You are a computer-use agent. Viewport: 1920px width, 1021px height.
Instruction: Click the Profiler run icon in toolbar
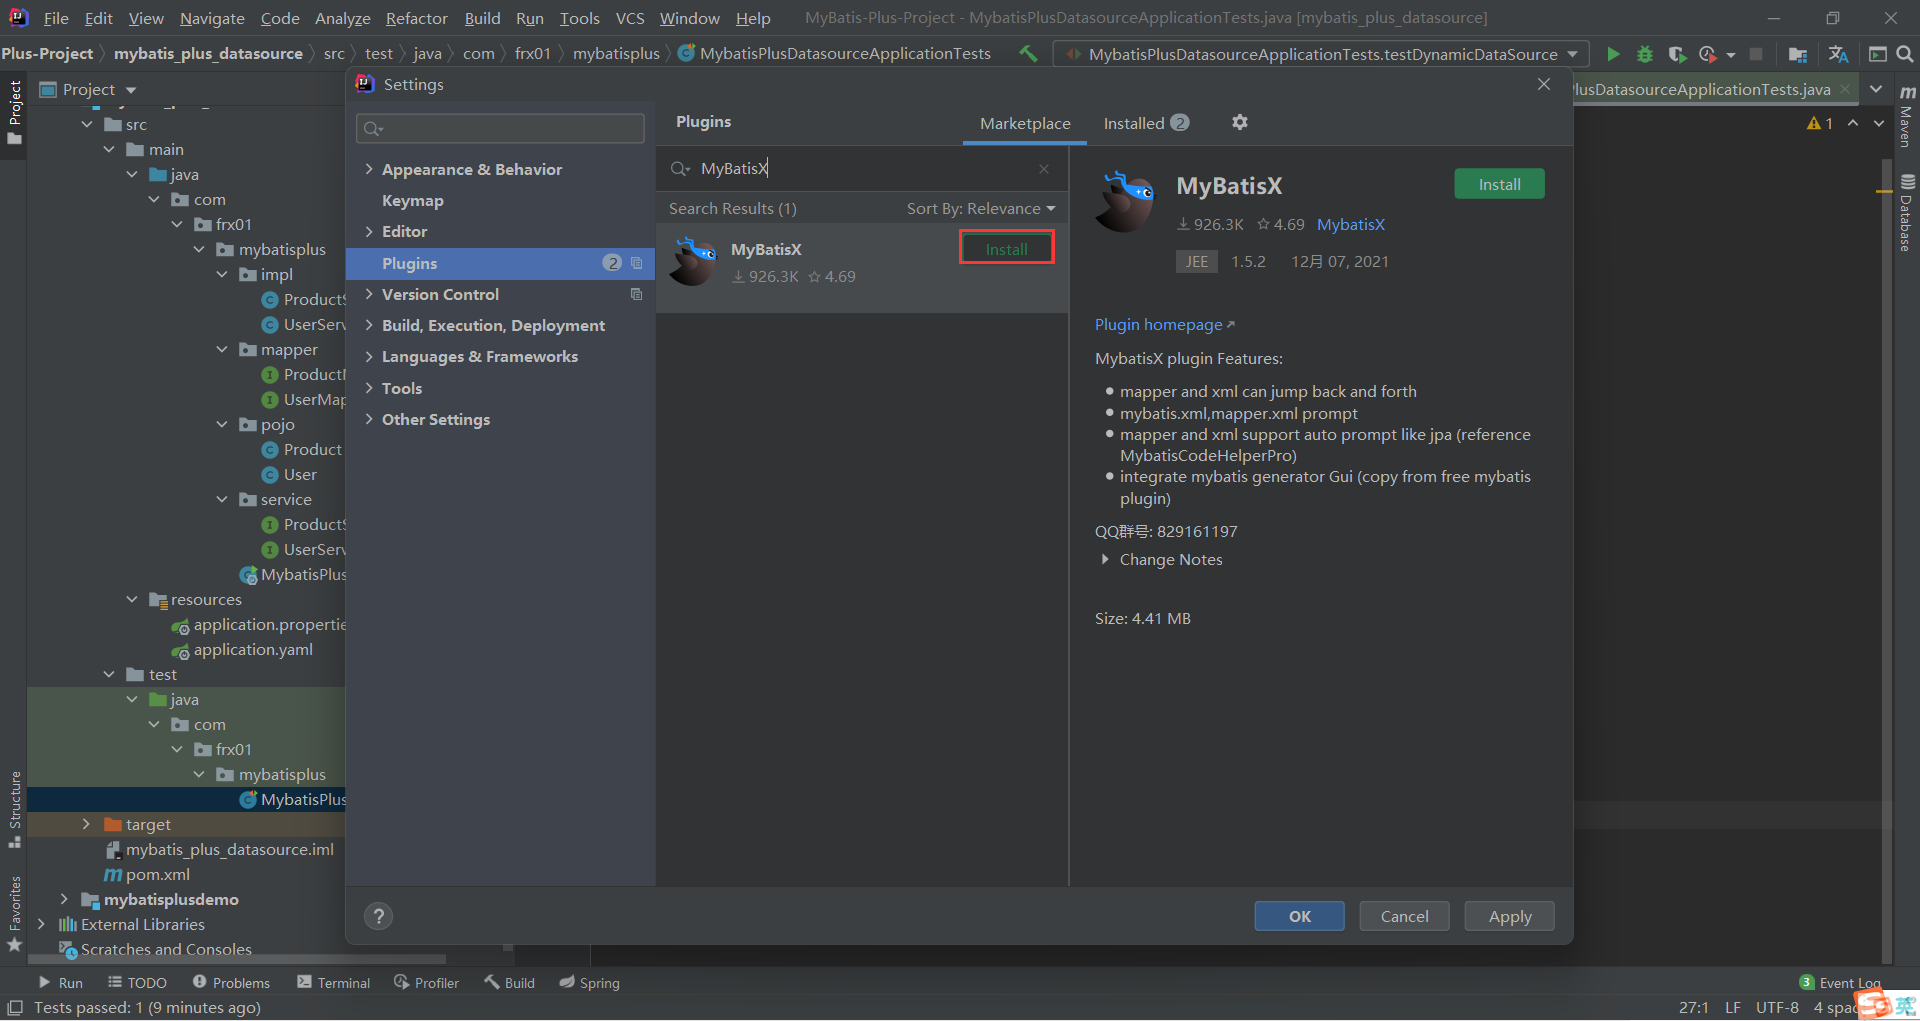[1708, 54]
